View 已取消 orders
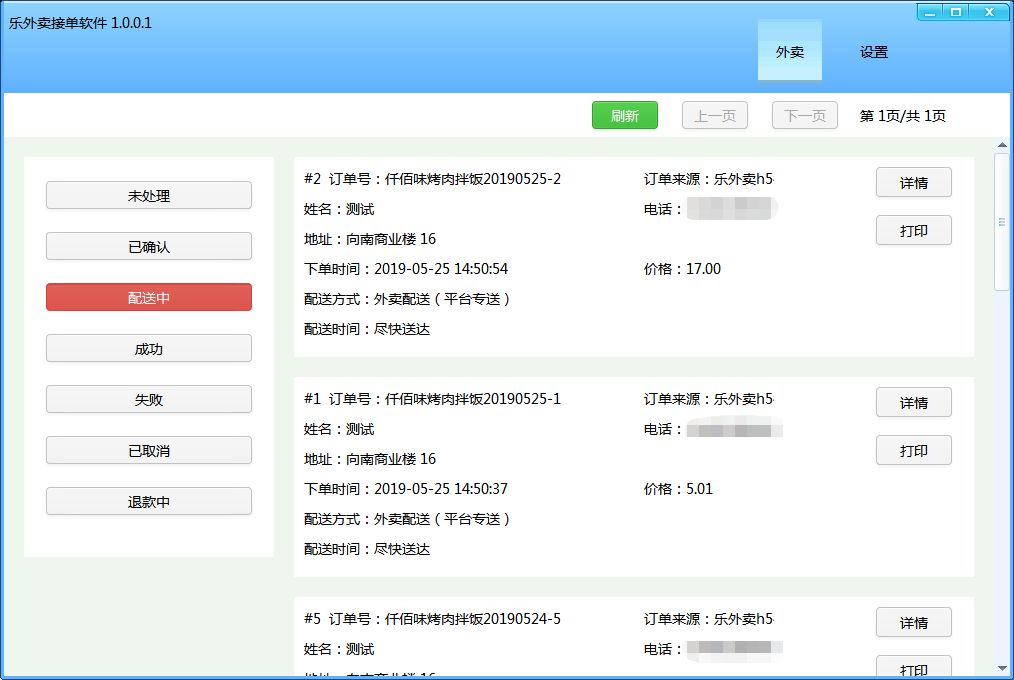Viewport: 1014px width, 680px height. (149, 451)
